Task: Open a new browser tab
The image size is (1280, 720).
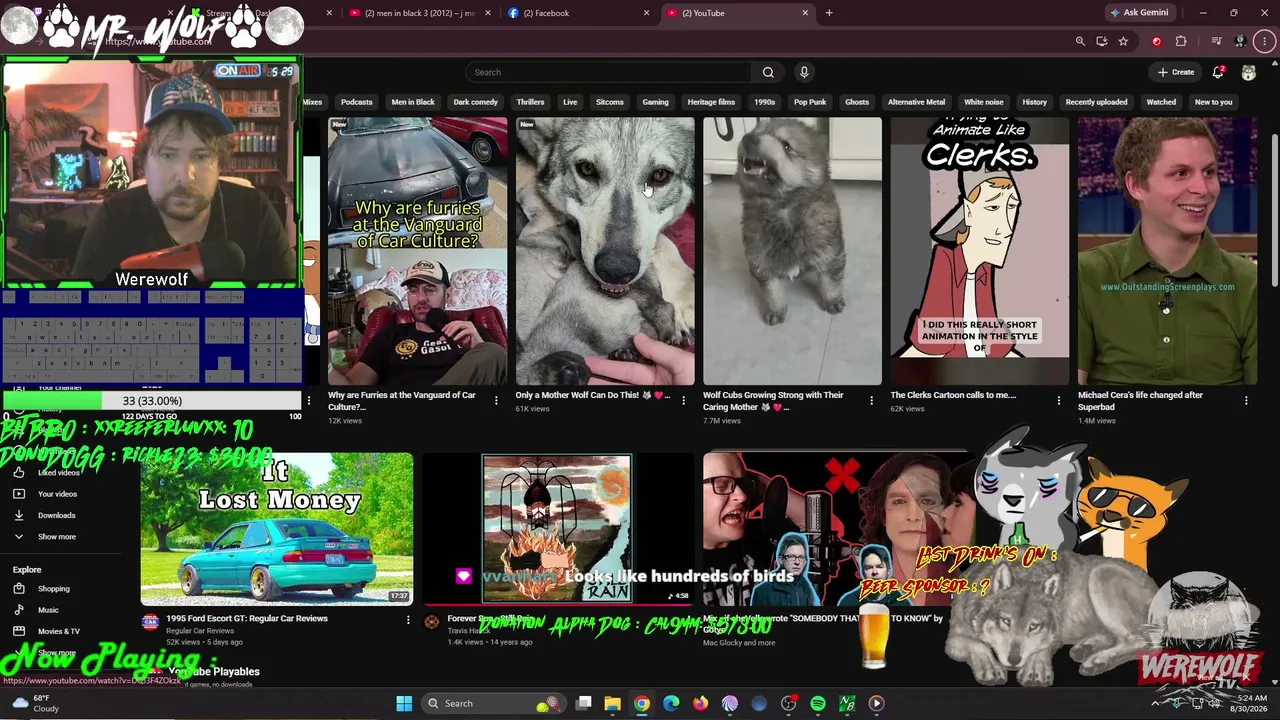Action: click(829, 13)
